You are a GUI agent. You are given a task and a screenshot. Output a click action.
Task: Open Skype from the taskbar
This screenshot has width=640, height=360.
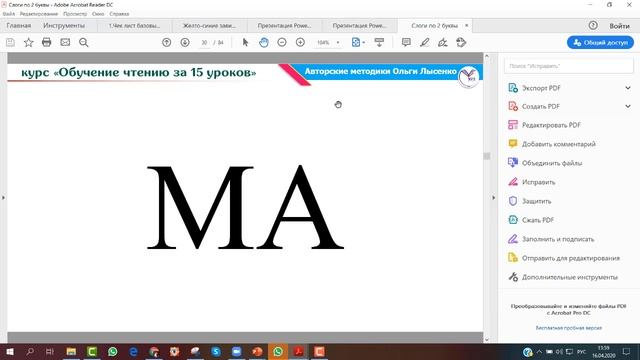click(216, 351)
